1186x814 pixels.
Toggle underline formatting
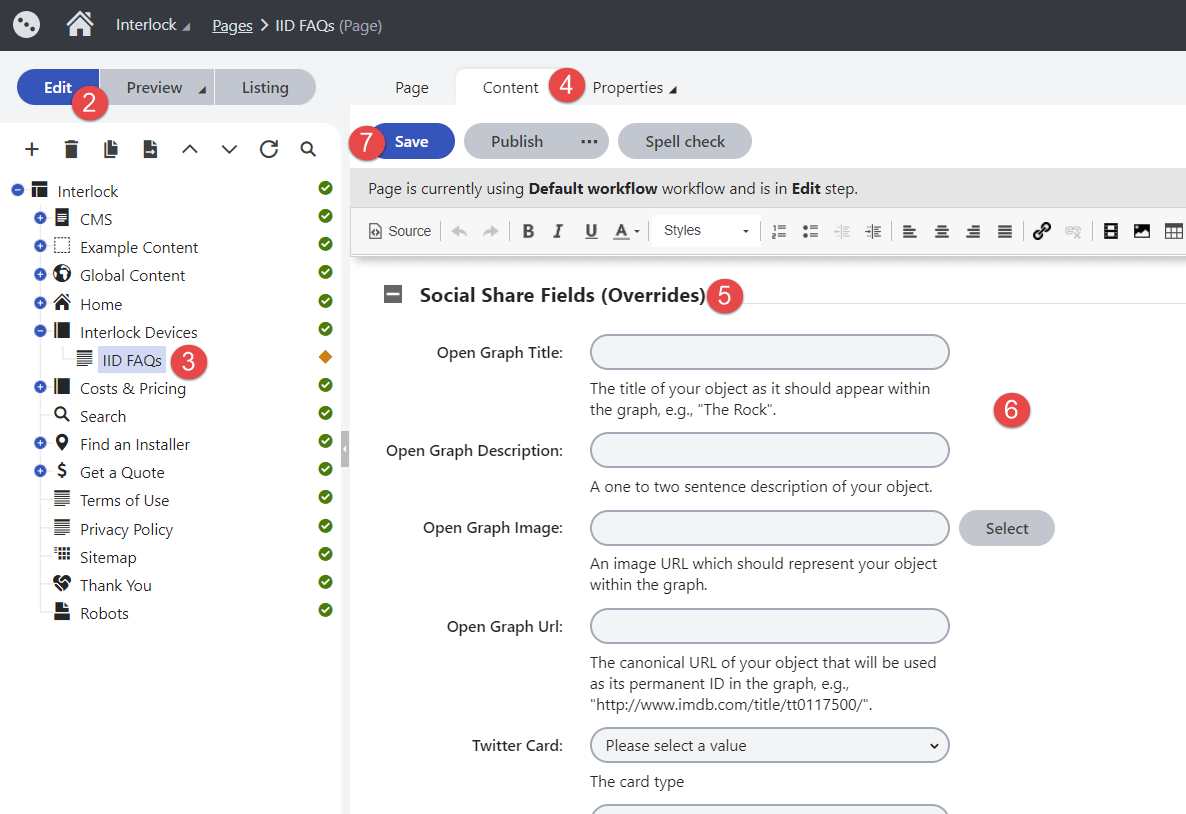tap(591, 231)
